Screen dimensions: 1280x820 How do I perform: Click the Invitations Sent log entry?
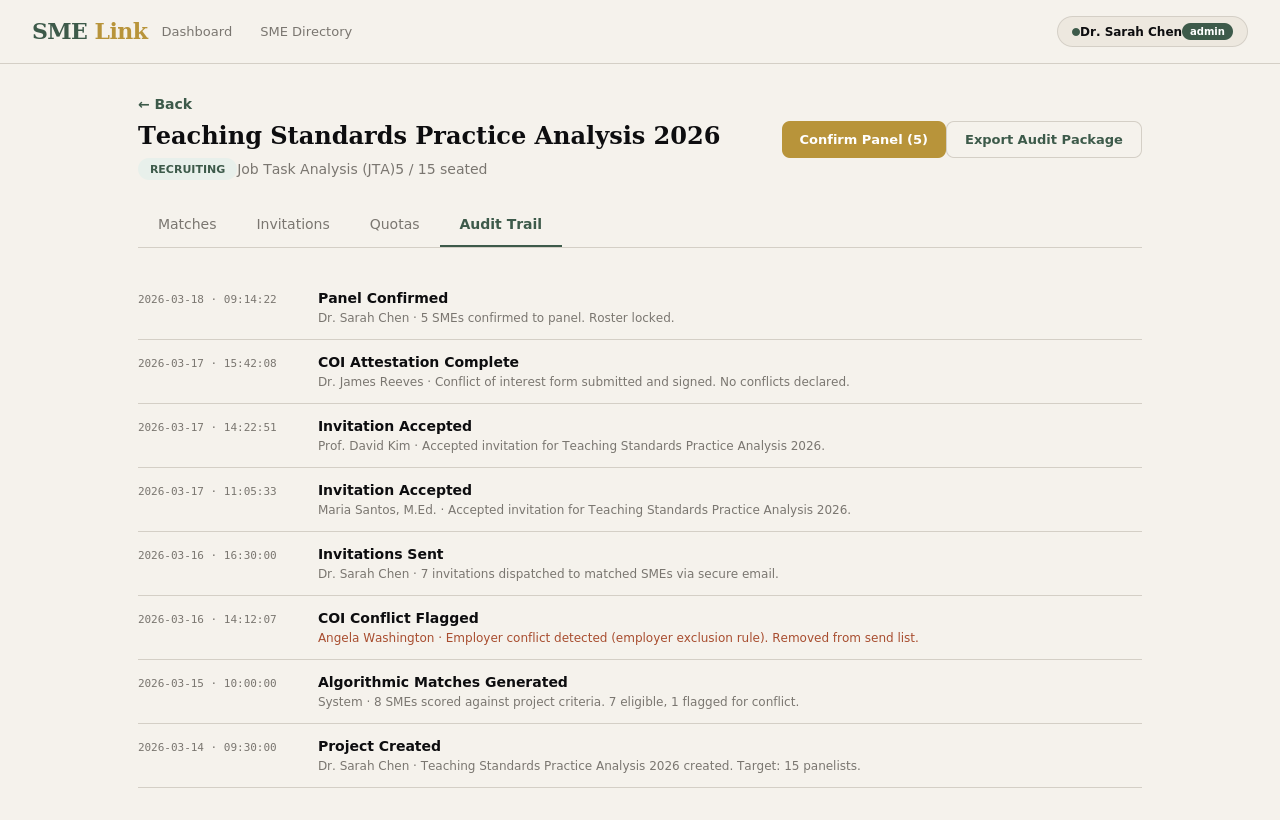[x=380, y=554]
